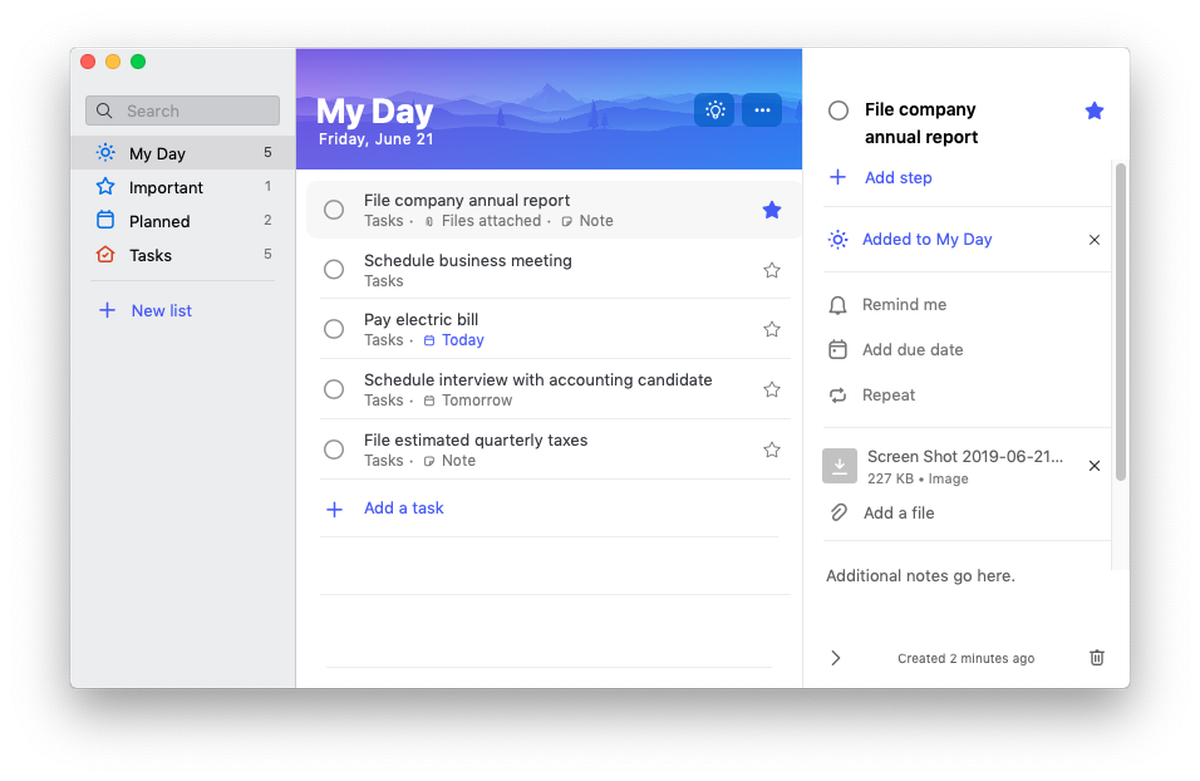
Task: Open the three-dots list options menu
Action: 762,110
